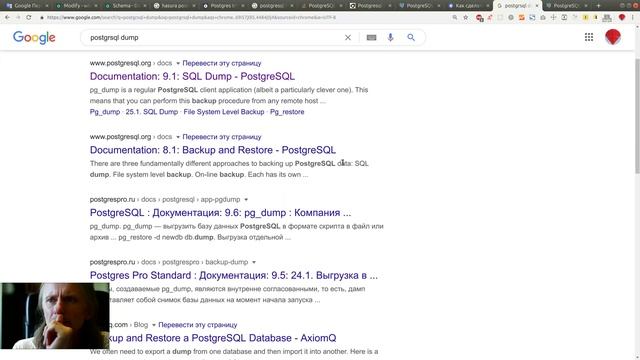Open Documentation: 9.1: SQL Dump result
This screenshot has height=360, width=640.
tap(192, 76)
